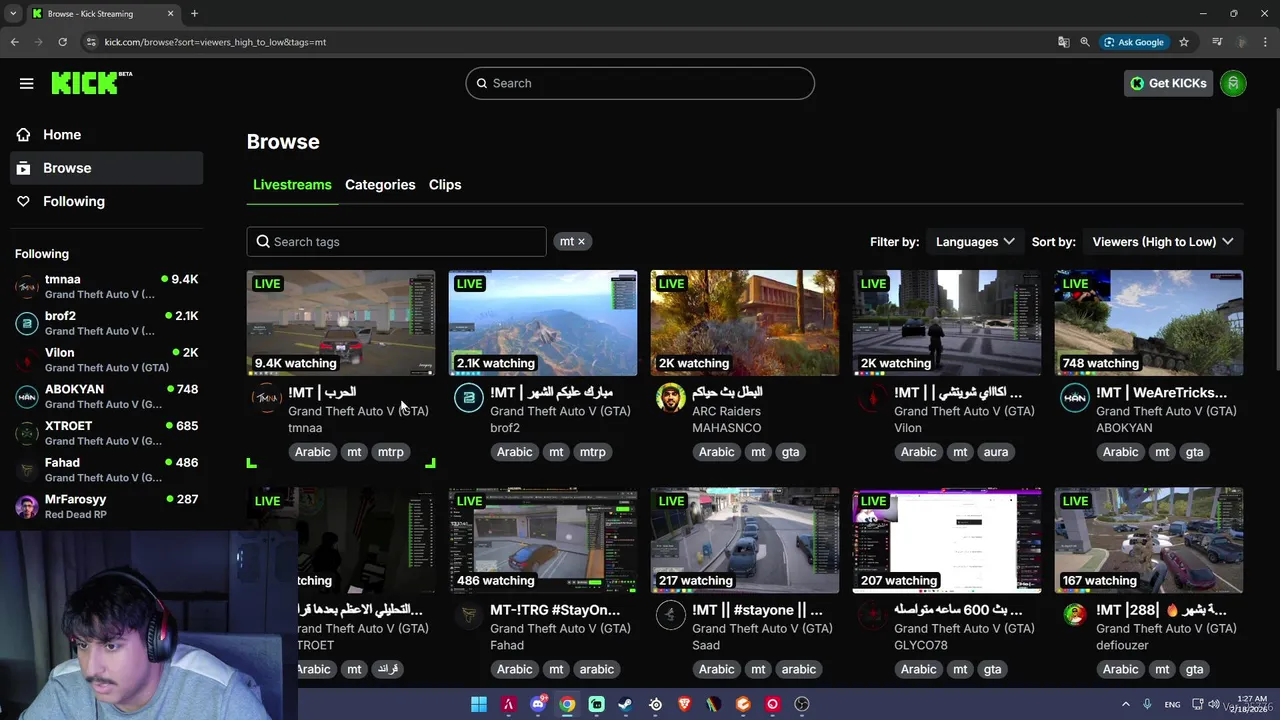Open the zoom magnifier icon in address bar
Image resolution: width=1280 pixels, height=720 pixels.
(1085, 42)
